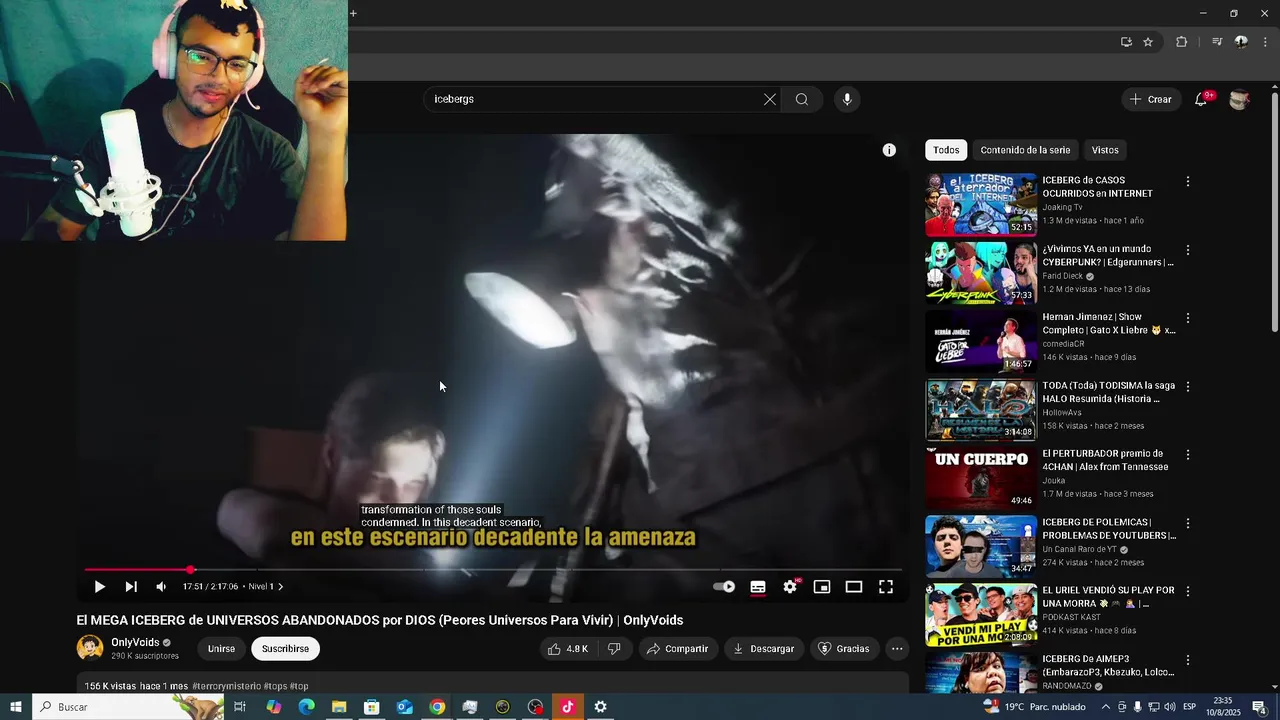This screenshot has height=720, width=1280.
Task: Bookmark page with the star icon
Action: (1148, 42)
